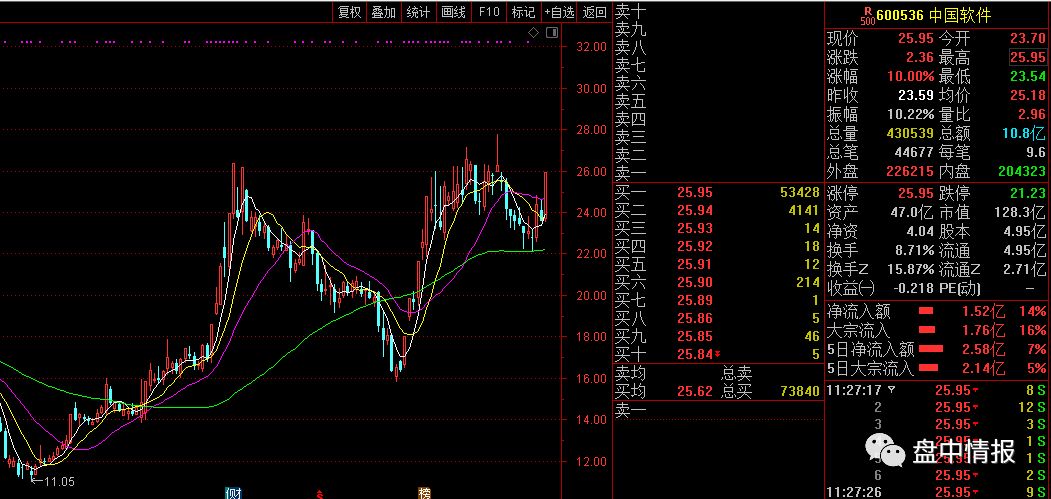Open the 统计 statistics tool
The width and height of the screenshot is (1051, 499).
(418, 12)
